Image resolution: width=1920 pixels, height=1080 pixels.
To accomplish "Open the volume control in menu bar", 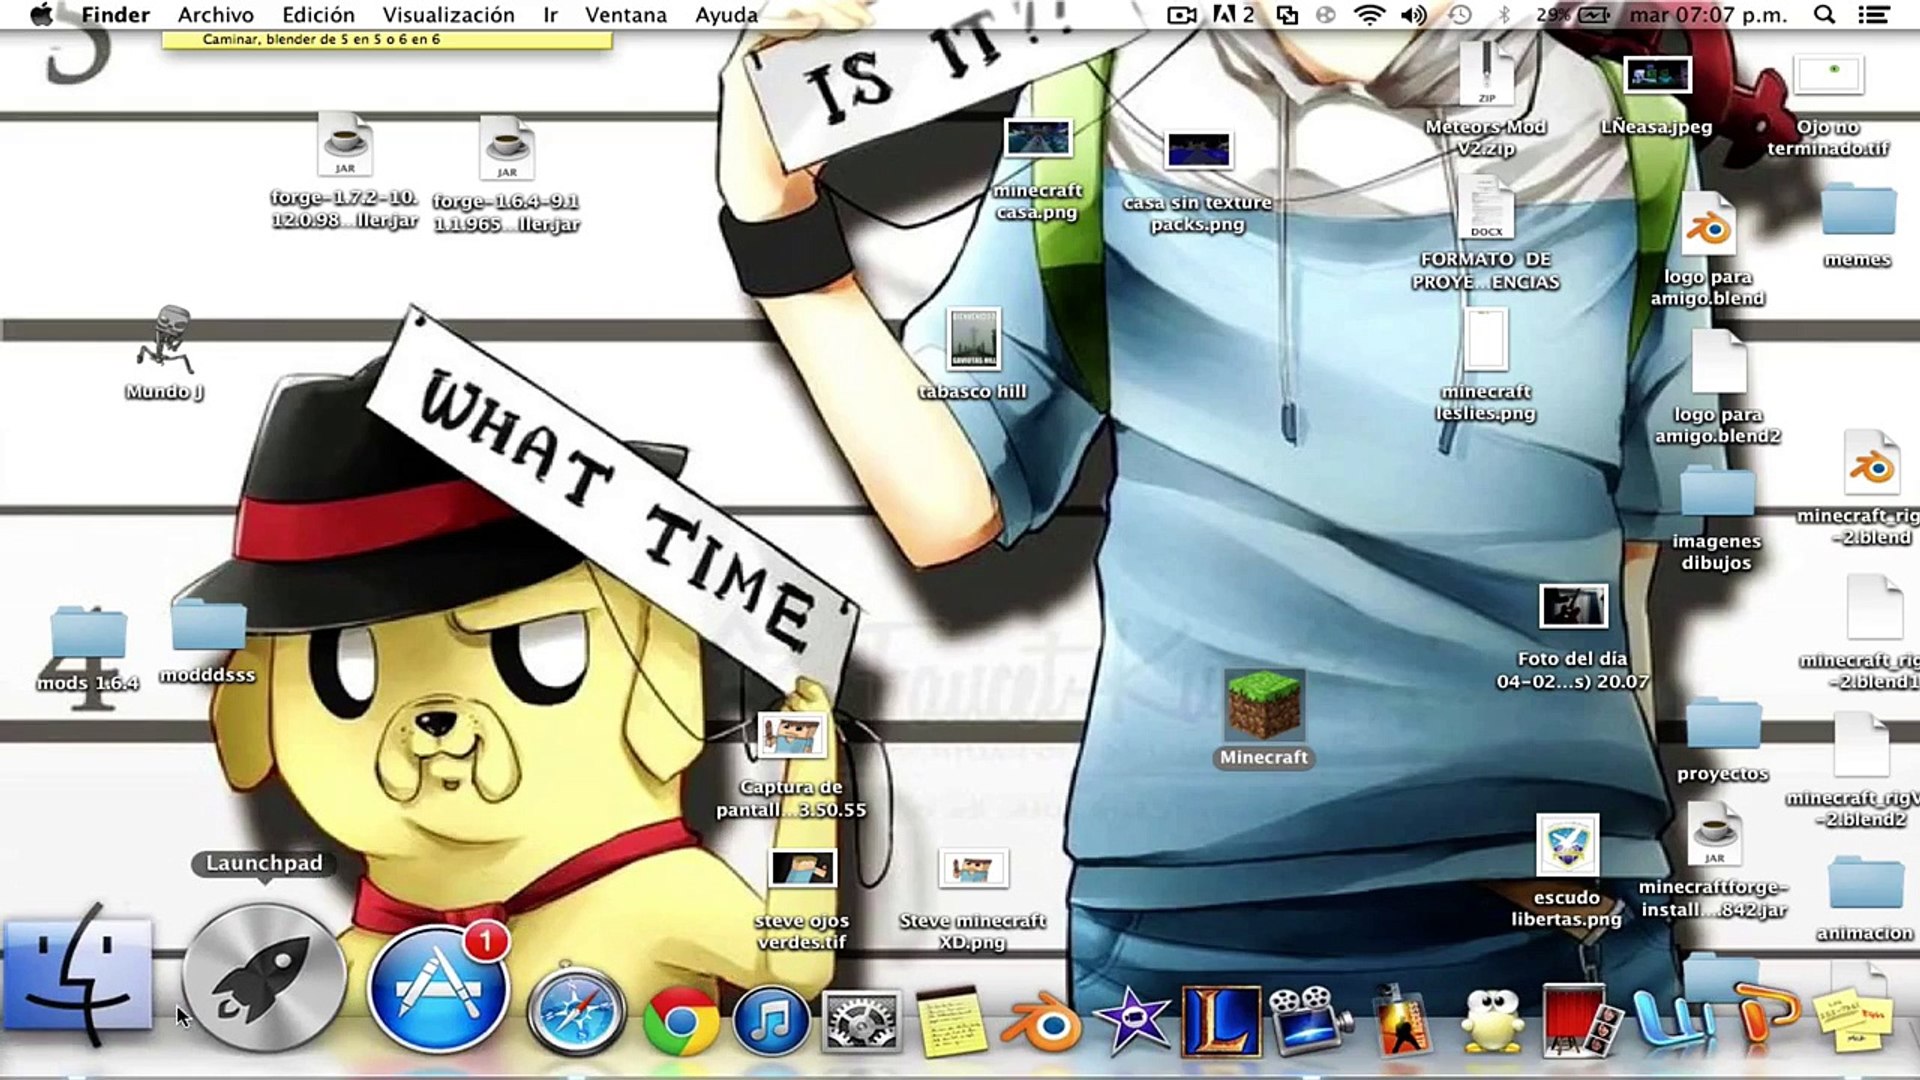I will point(1413,15).
